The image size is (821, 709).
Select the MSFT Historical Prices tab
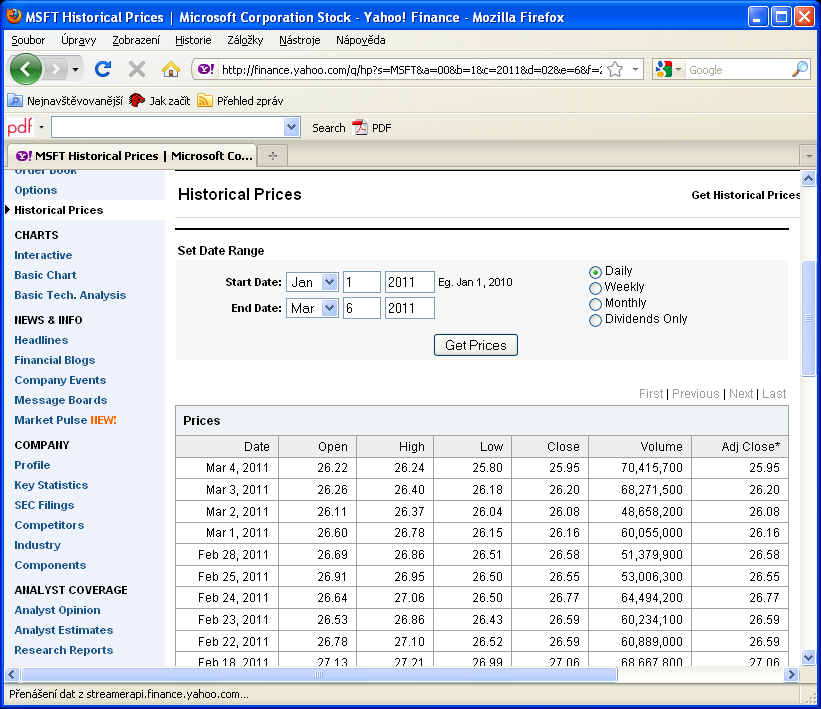pyautogui.click(x=133, y=156)
